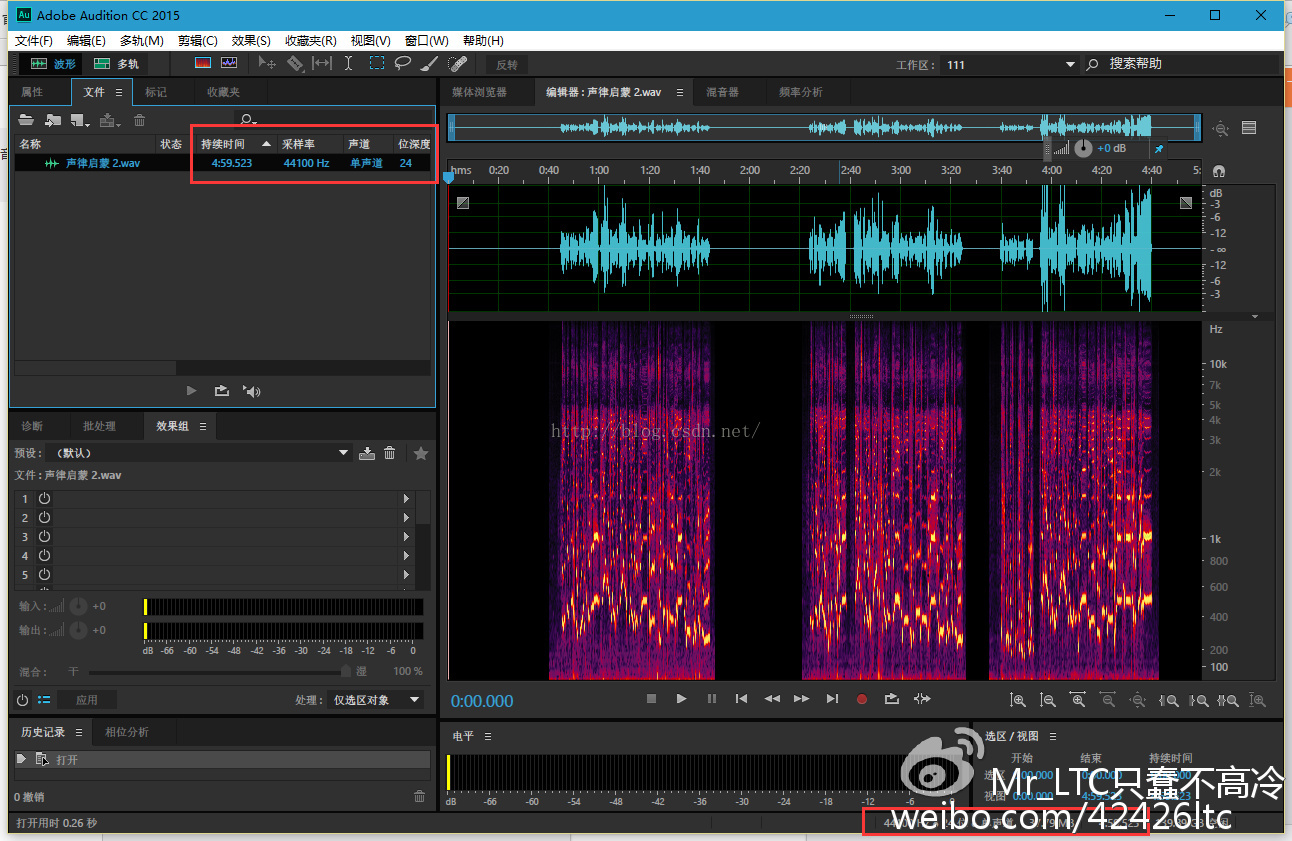Start transport playback in the editor
The width and height of the screenshot is (1292, 841).
[x=681, y=699]
